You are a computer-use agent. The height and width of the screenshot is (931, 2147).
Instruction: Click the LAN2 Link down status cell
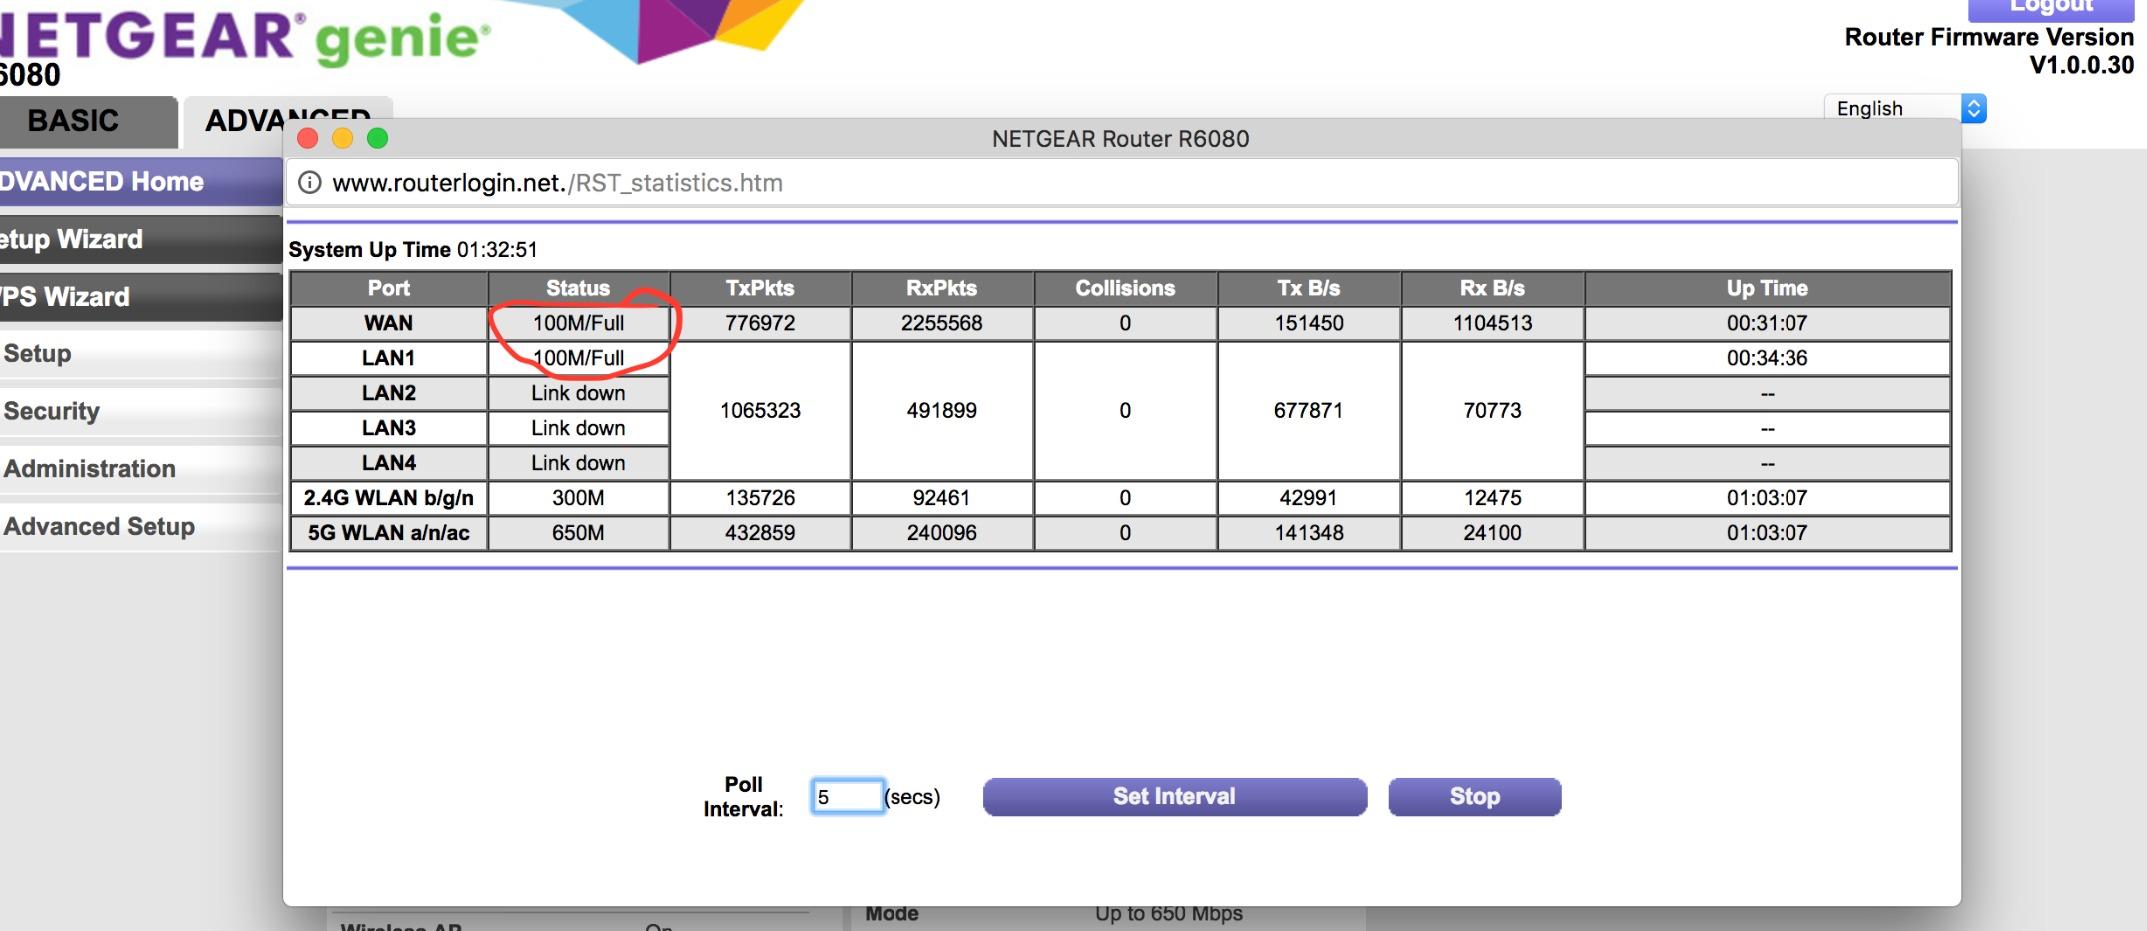[x=578, y=393]
